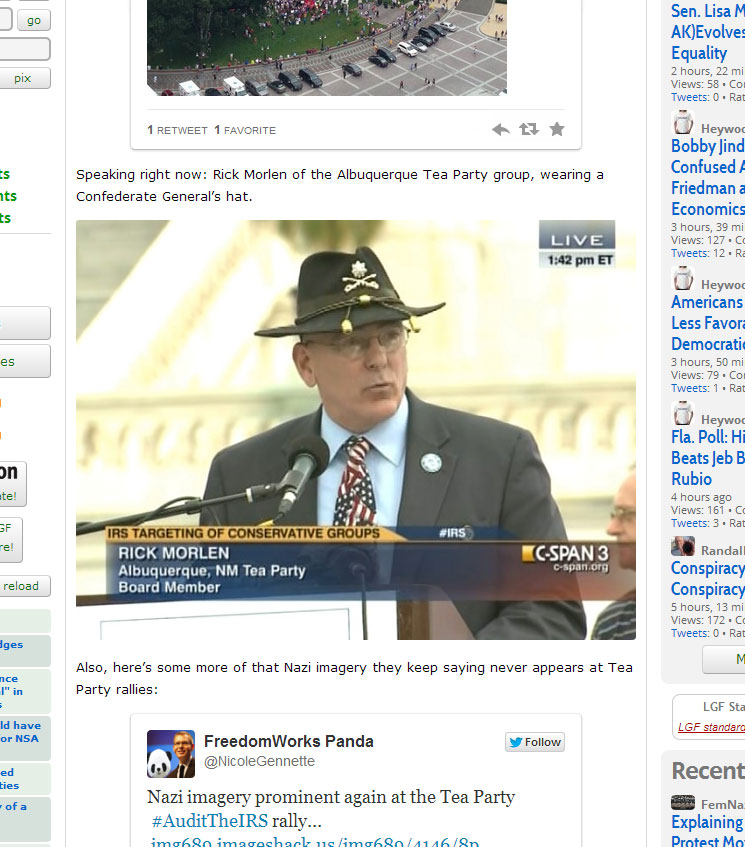
Task: Open the FreedomWorks Panda profile avatar
Action: pos(171,754)
